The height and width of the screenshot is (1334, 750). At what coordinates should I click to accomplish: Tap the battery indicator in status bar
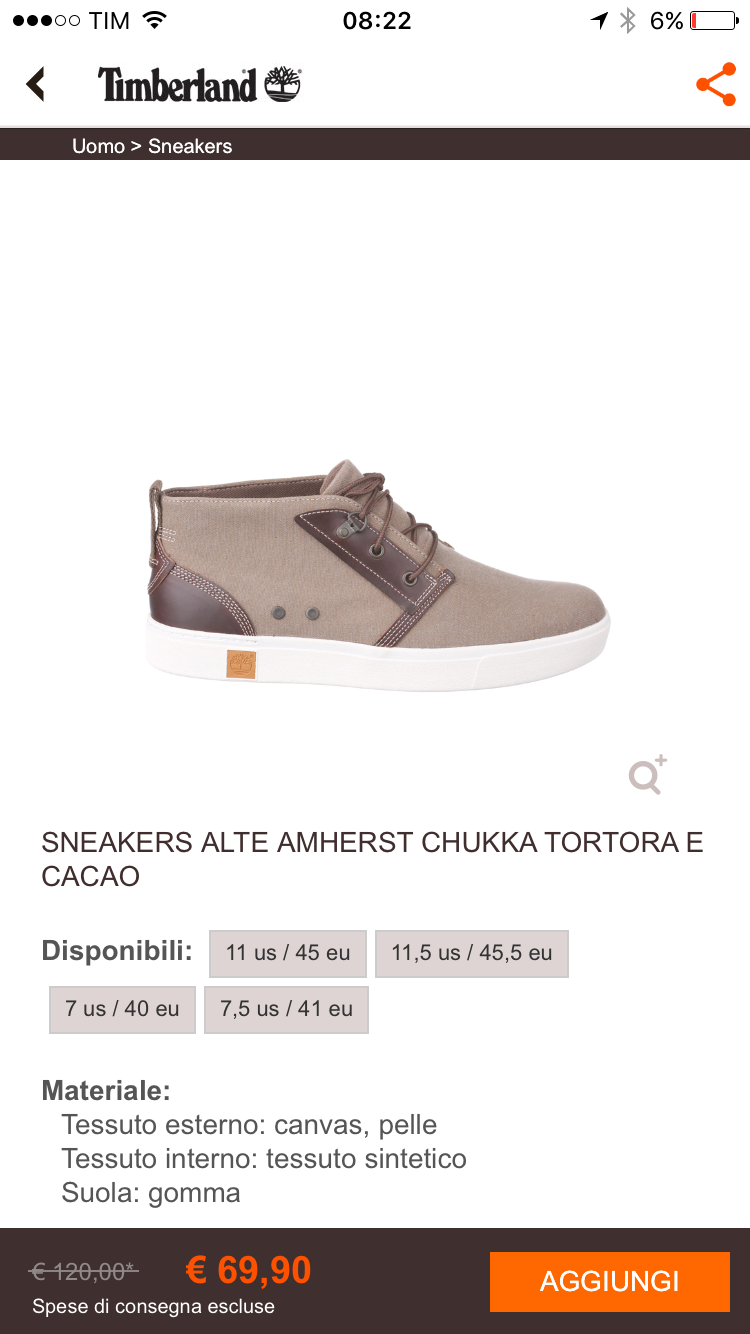click(x=713, y=21)
